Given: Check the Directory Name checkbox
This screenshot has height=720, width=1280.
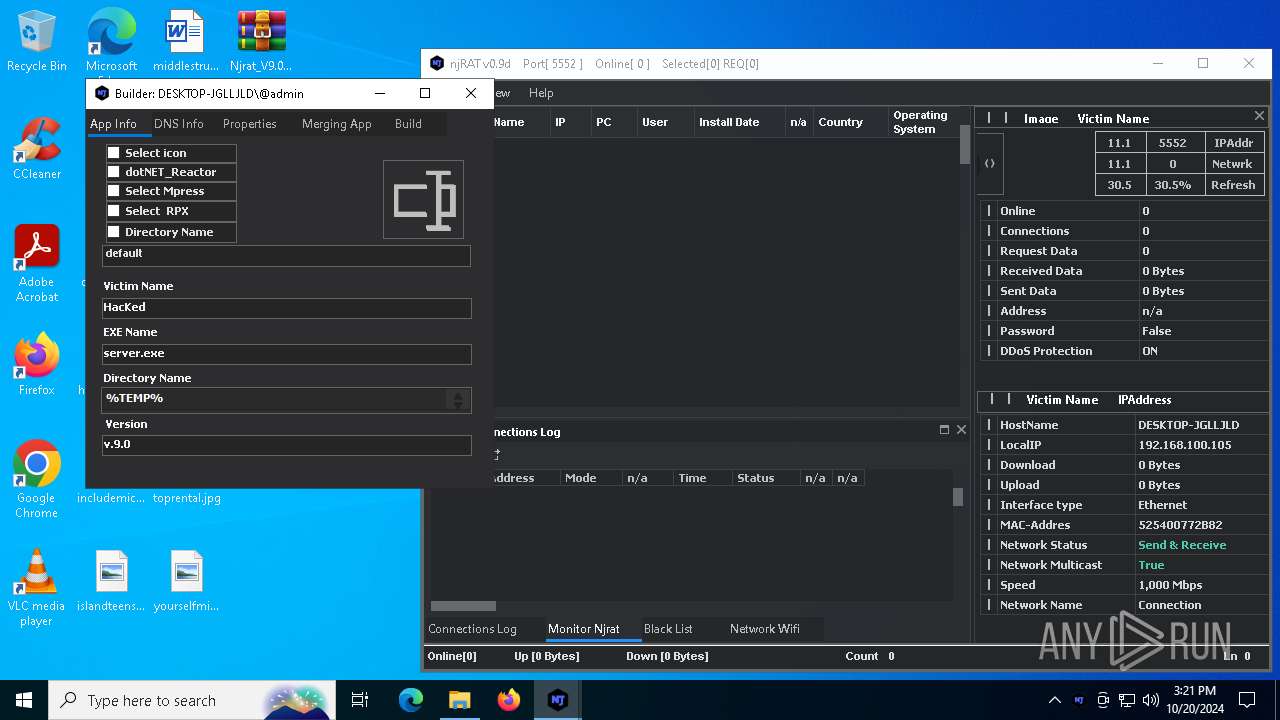Looking at the screenshot, I should 114,232.
